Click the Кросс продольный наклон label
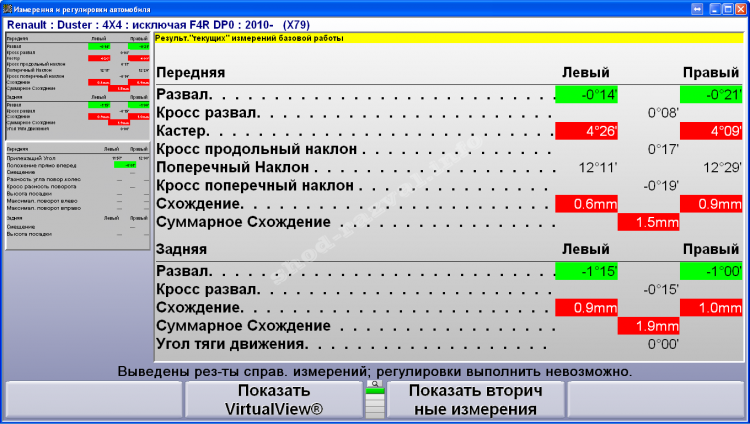The height and width of the screenshot is (424, 750). click(x=256, y=149)
